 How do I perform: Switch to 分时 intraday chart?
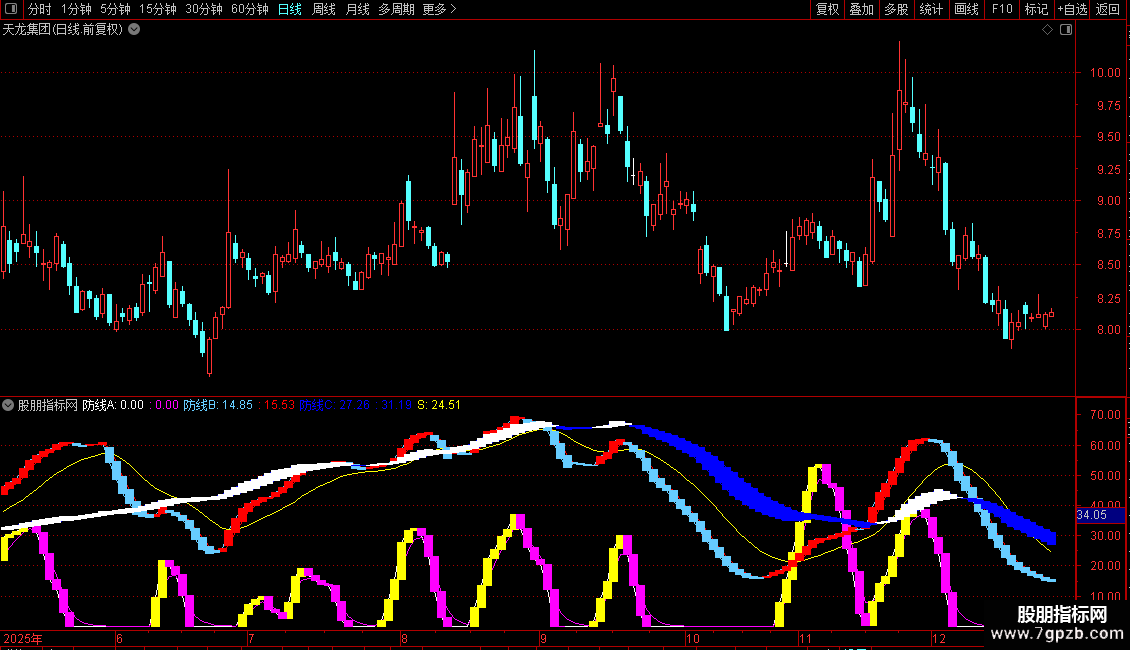(x=40, y=9)
